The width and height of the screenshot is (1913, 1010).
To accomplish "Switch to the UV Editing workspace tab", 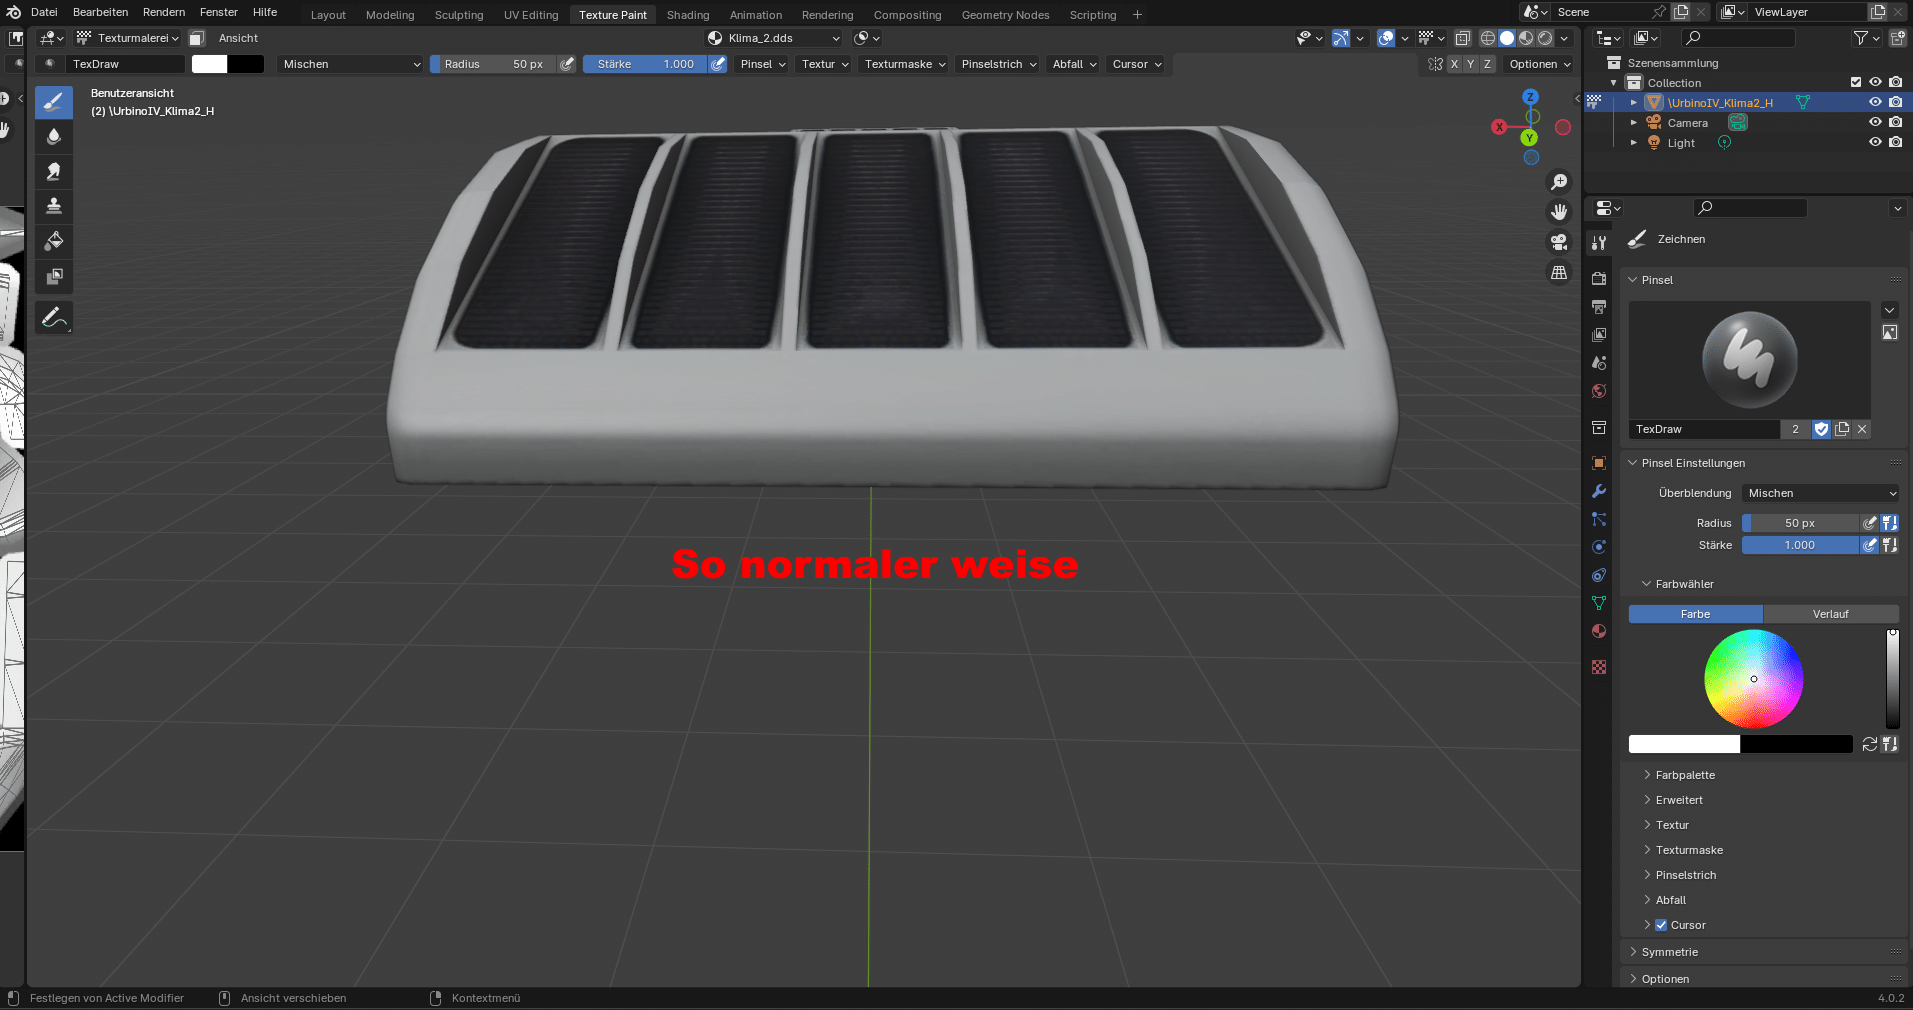I will pyautogui.click(x=530, y=15).
